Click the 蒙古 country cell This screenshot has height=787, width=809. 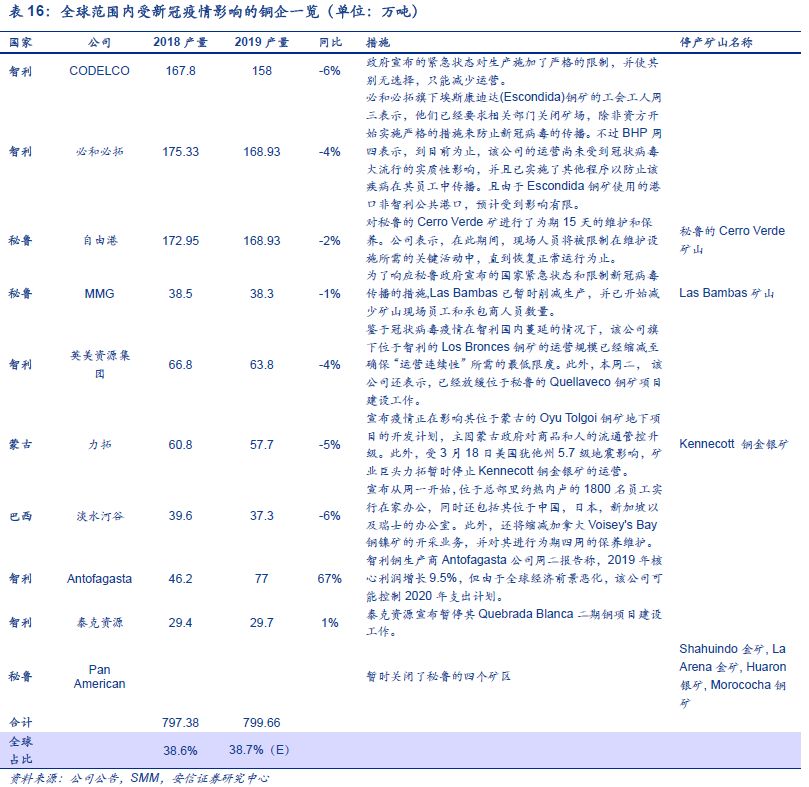[x=21, y=444]
